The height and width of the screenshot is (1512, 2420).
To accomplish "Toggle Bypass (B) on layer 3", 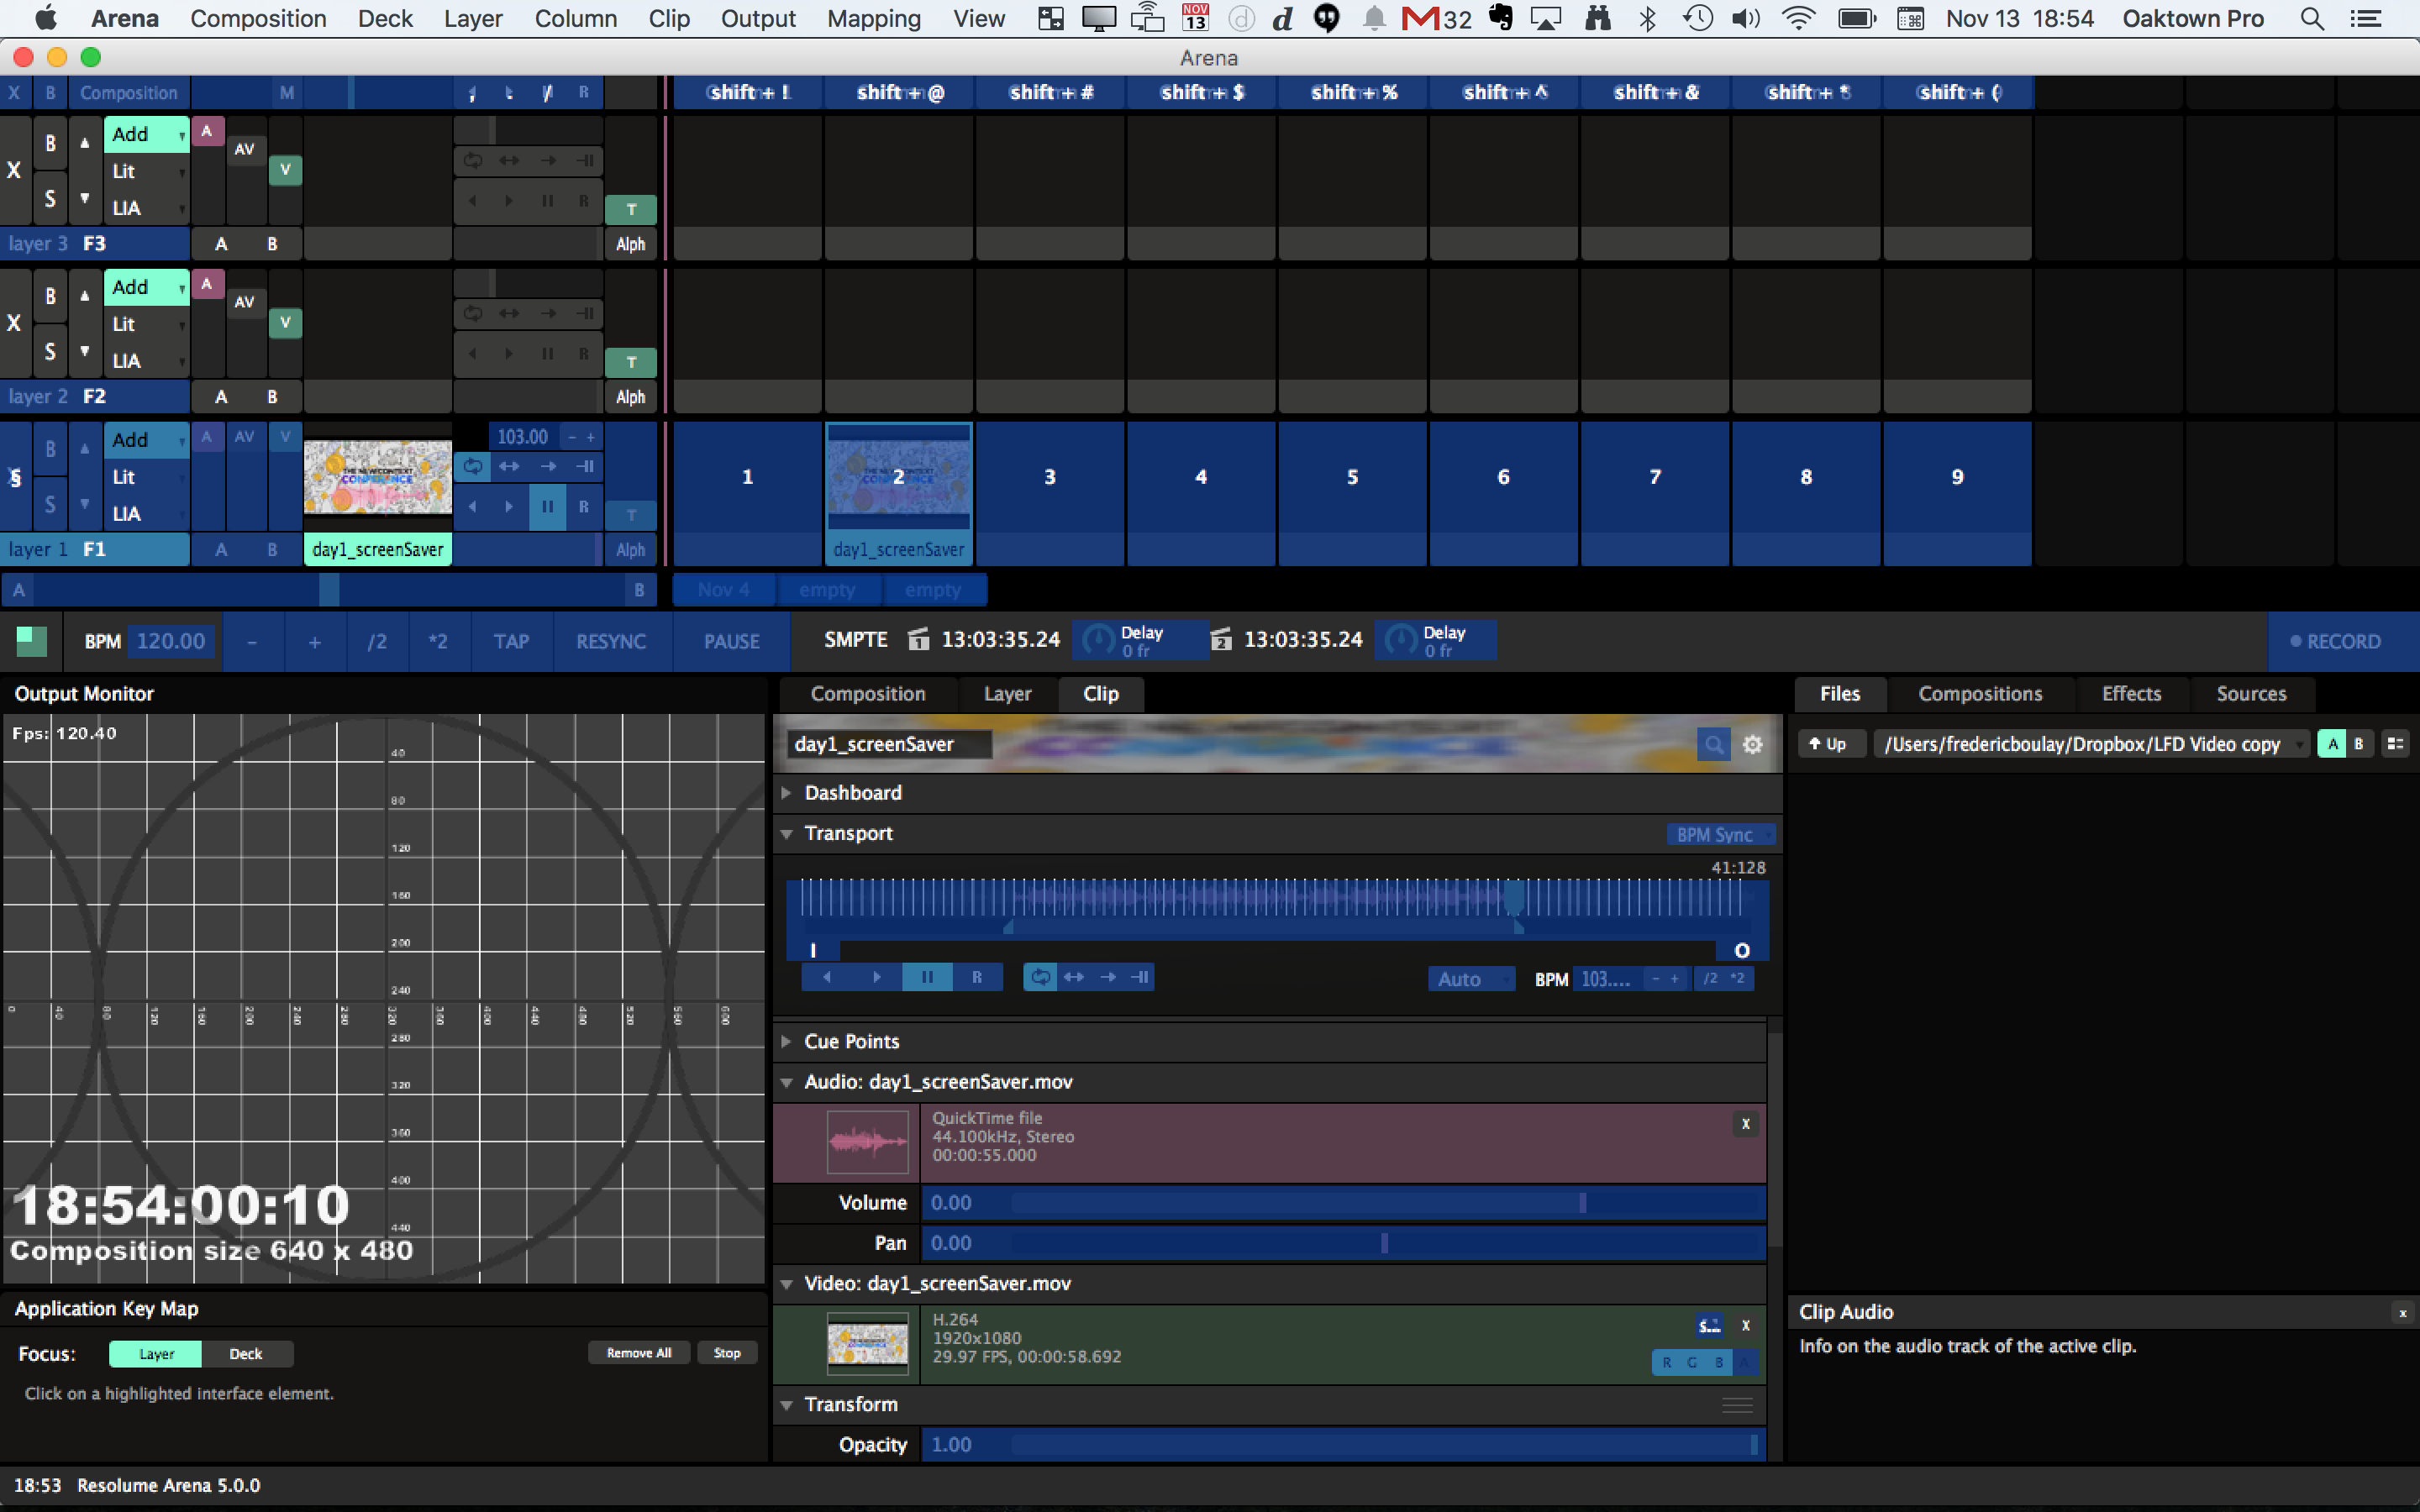I will pos(50,143).
